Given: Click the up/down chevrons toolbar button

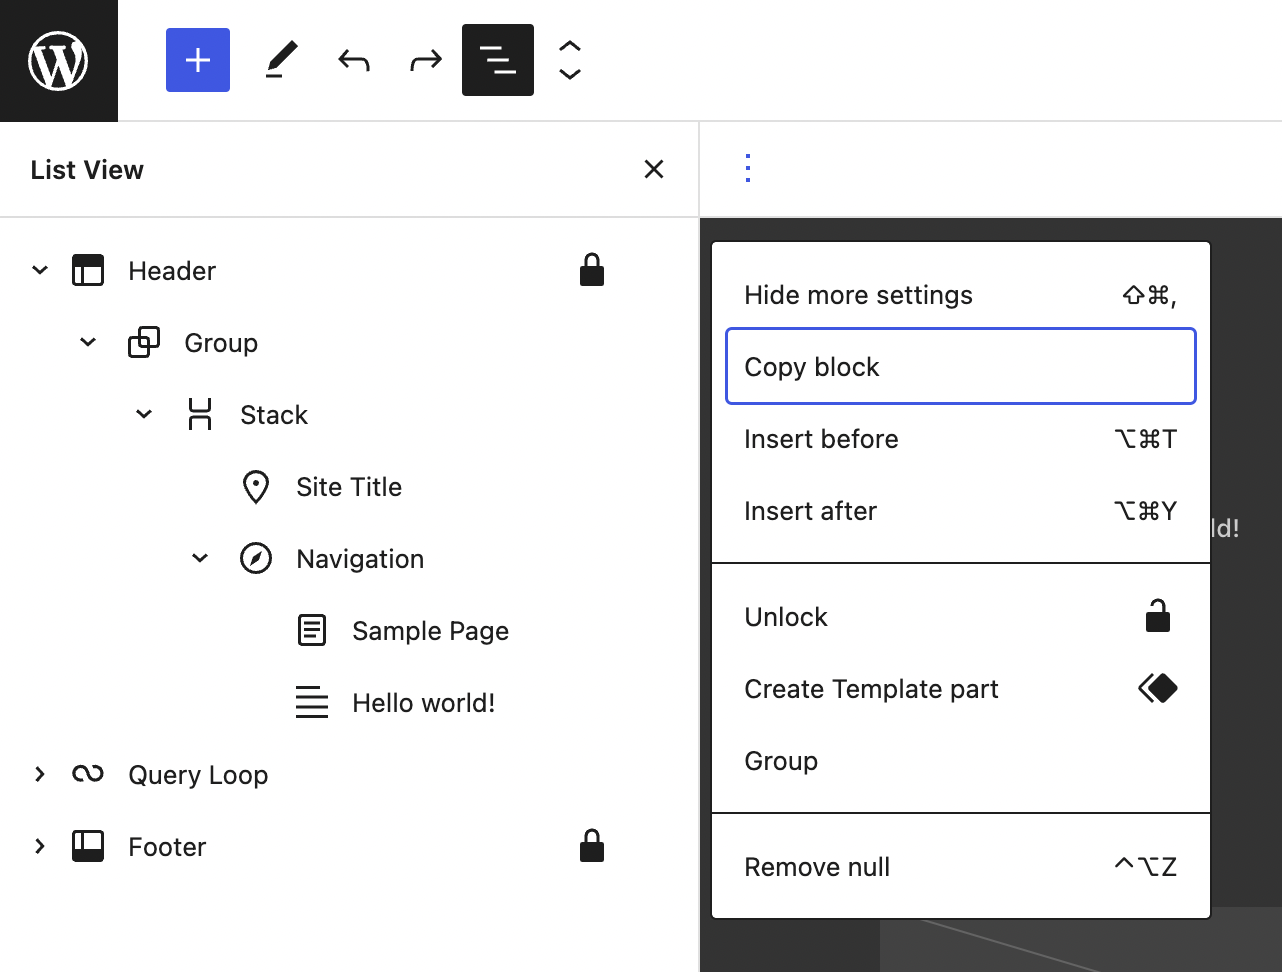Looking at the screenshot, I should pos(570,60).
